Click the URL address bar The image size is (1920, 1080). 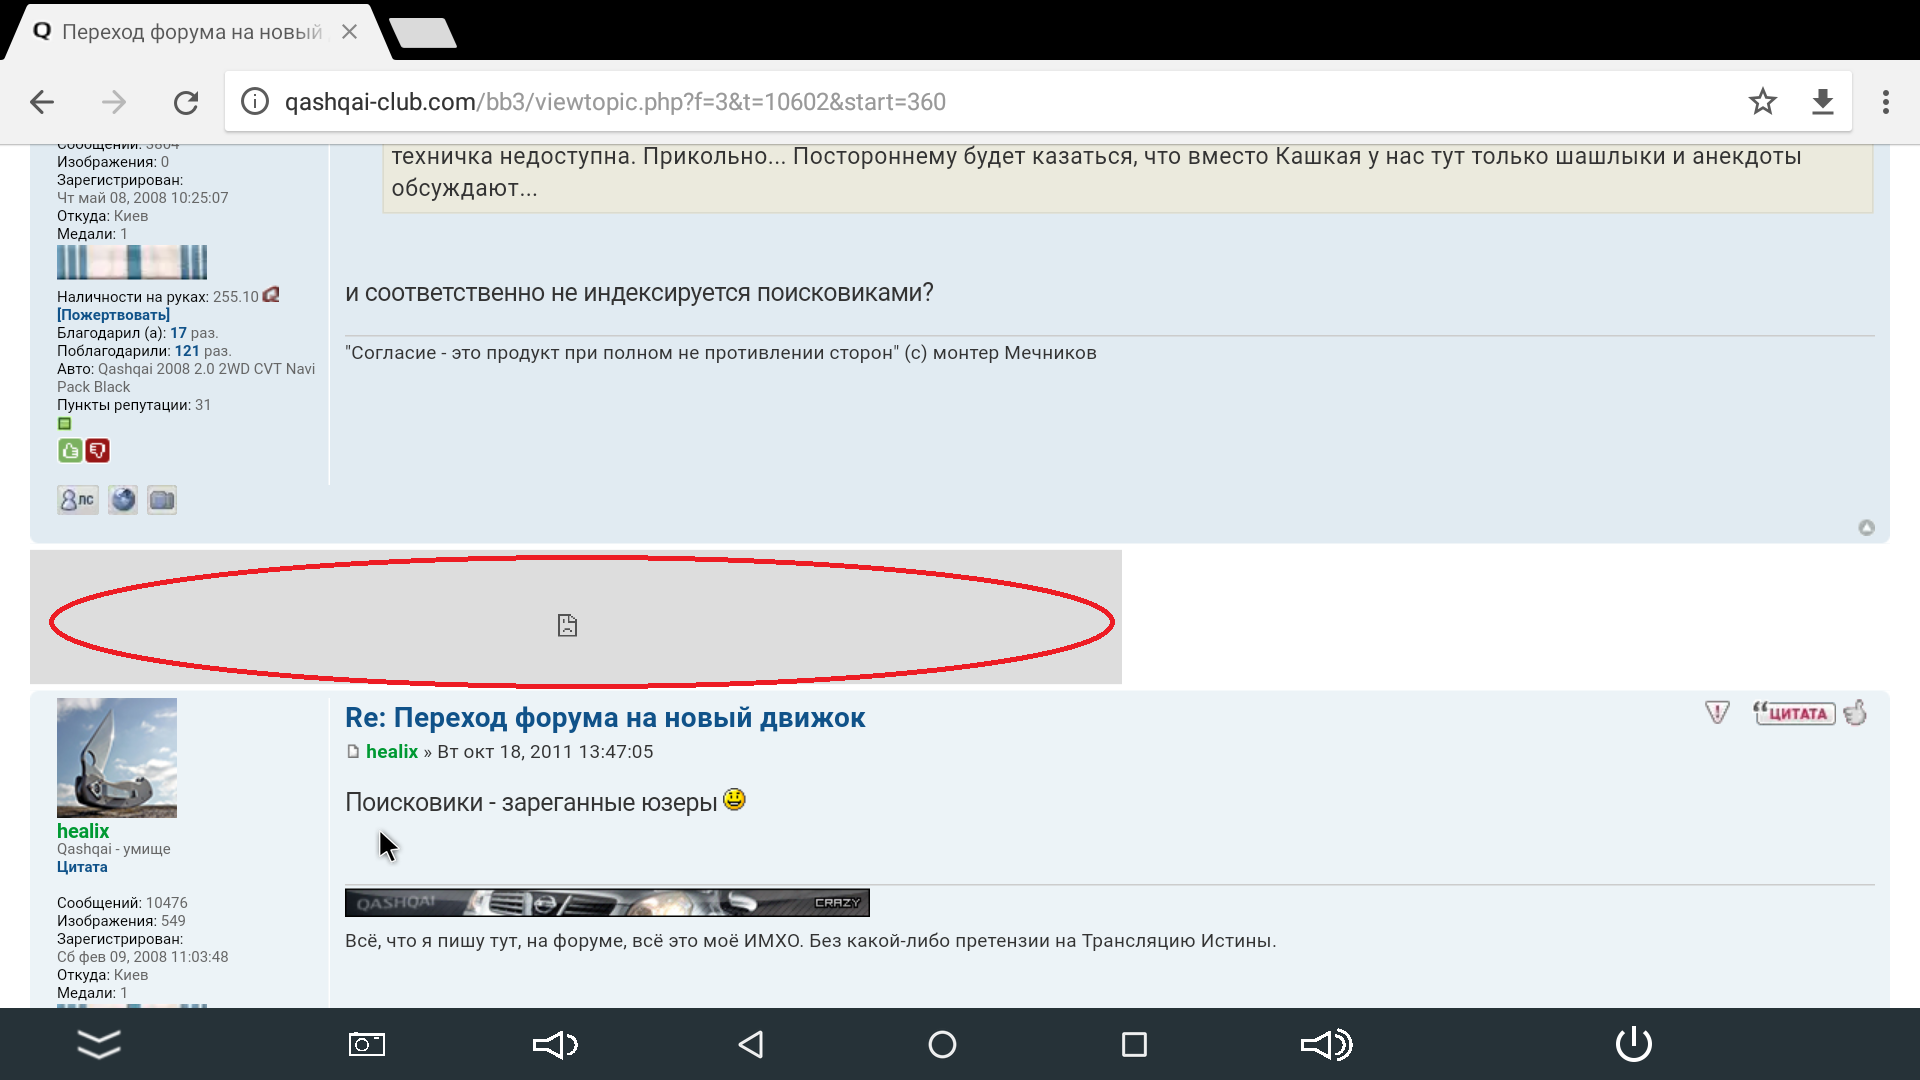click(985, 101)
